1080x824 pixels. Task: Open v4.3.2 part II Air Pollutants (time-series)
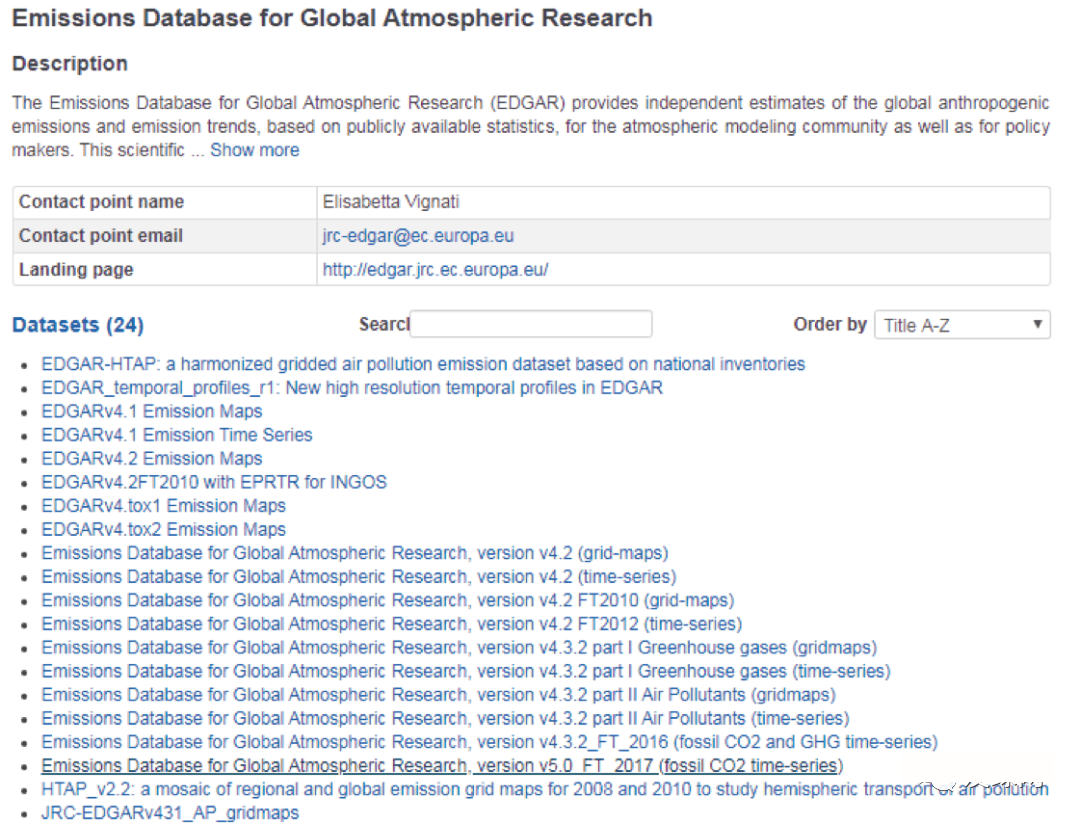pyautogui.click(x=445, y=718)
